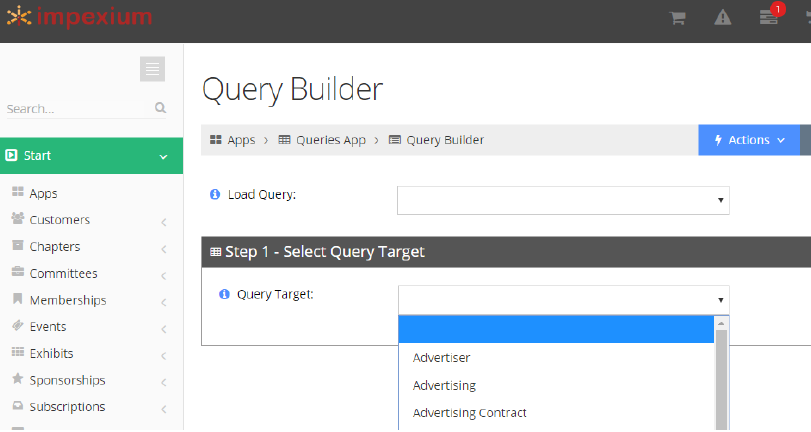Click the Queries App table icon in breadcrumb
Viewport: 811px width, 432px height.
coord(284,139)
